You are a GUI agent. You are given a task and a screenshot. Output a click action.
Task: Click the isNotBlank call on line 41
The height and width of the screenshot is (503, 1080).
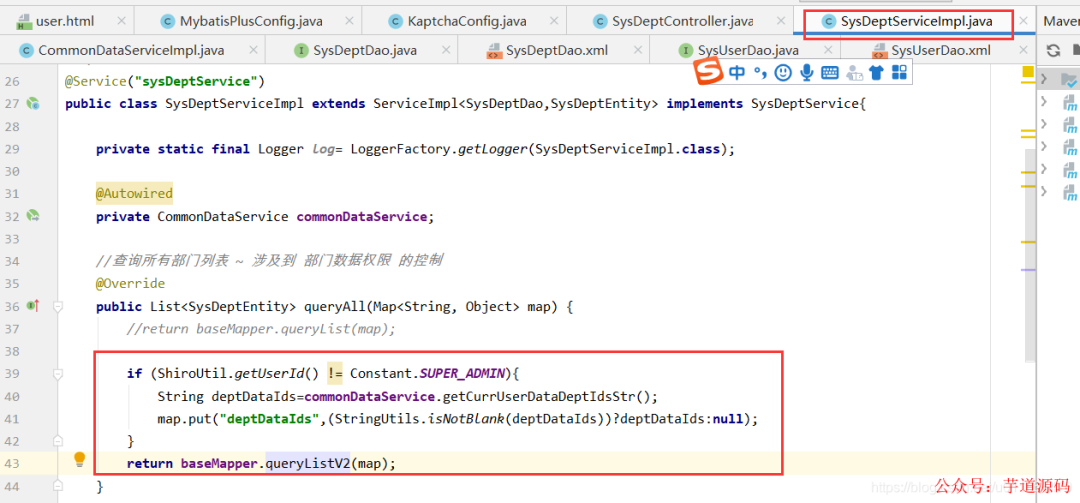click(466, 419)
